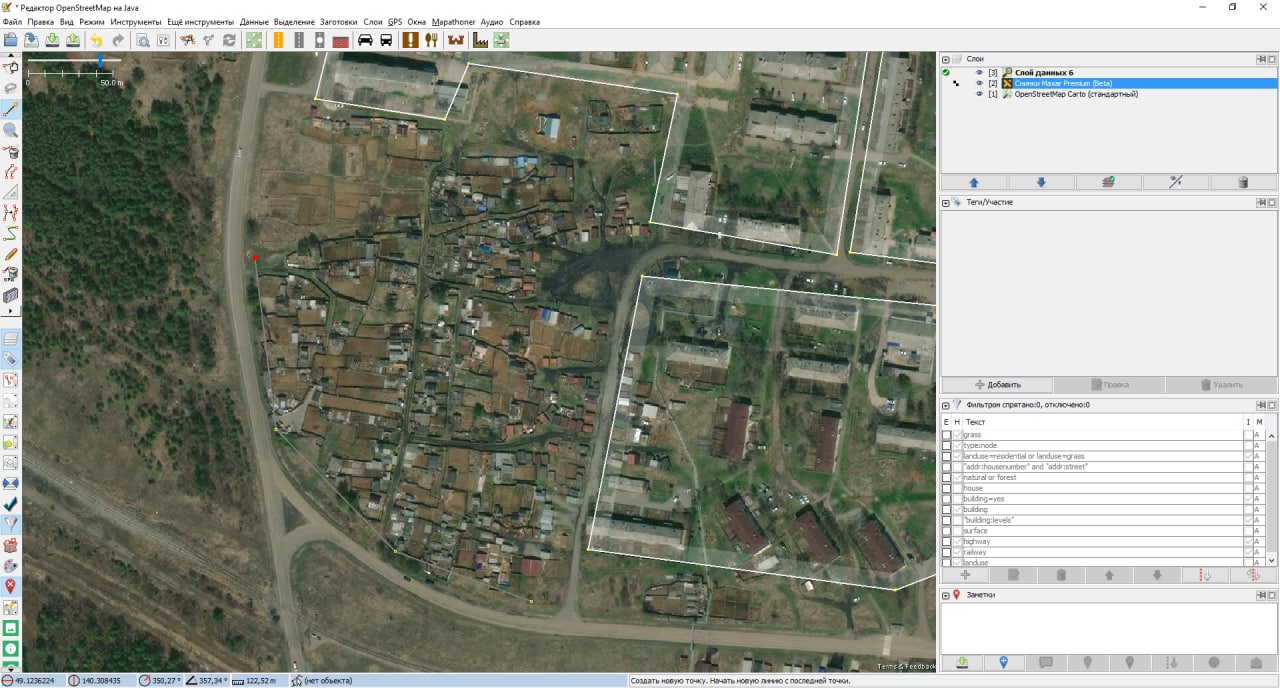Click the filter list scrollbar down arrow
This screenshot has width=1280, height=688.
click(1272, 561)
